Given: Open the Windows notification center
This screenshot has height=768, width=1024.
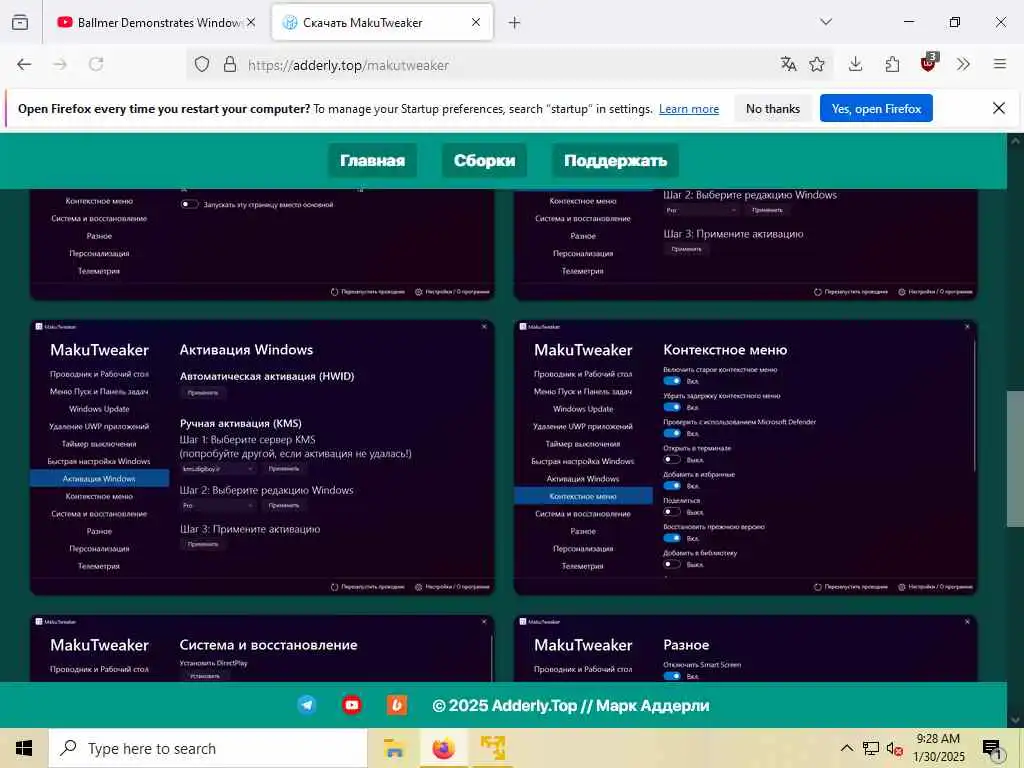Looking at the screenshot, I should pos(992,749).
